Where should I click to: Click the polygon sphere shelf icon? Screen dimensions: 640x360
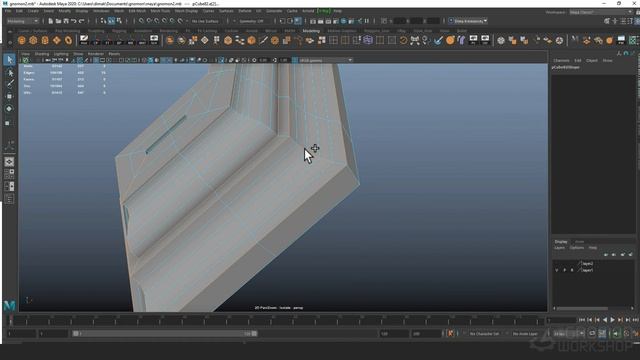tap(22, 40)
